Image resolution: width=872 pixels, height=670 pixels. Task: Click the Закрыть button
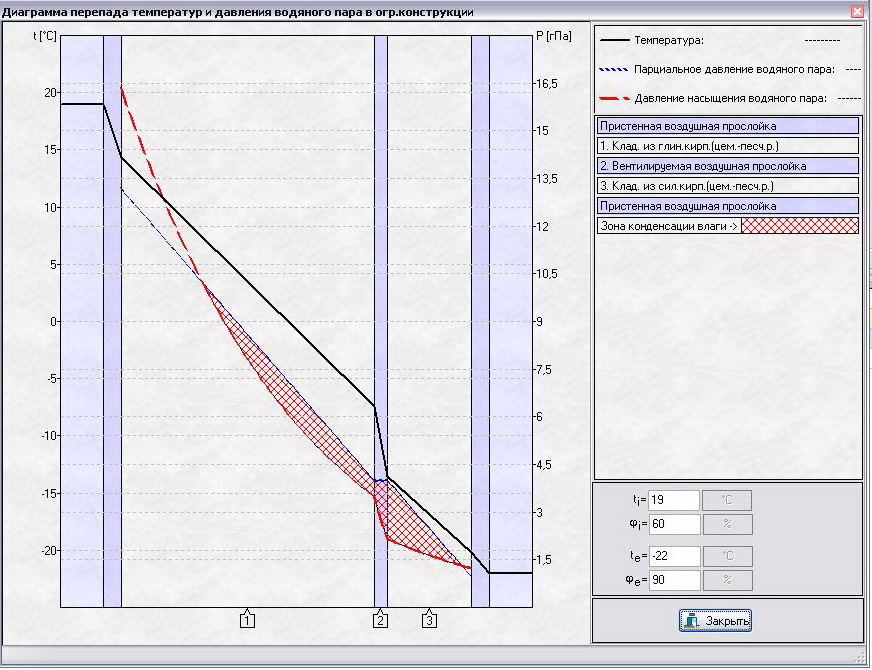(715, 621)
